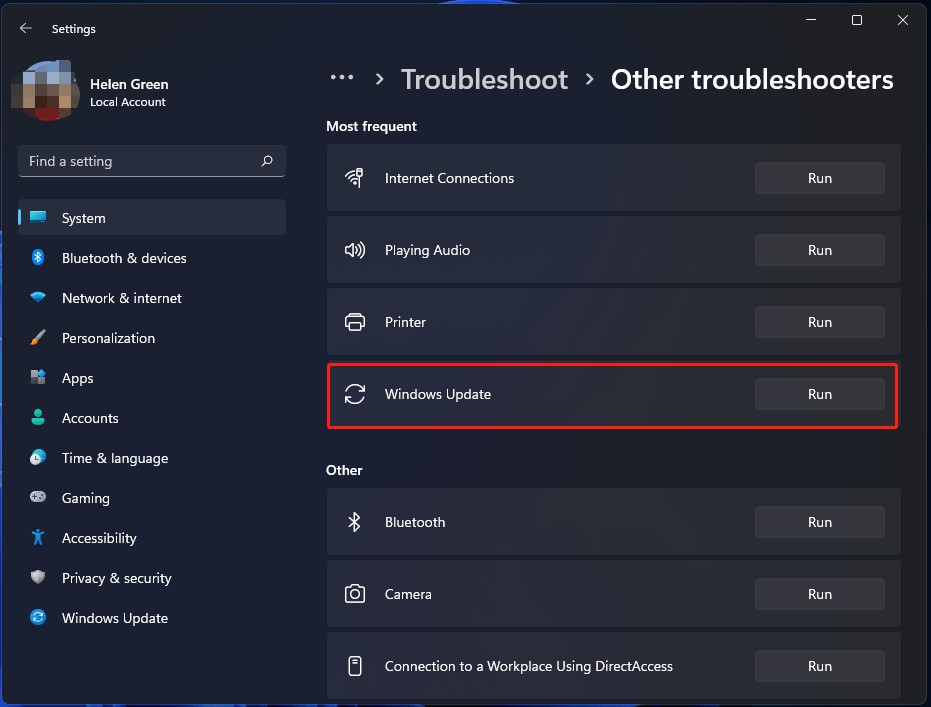Open Network & internet settings

152,297
